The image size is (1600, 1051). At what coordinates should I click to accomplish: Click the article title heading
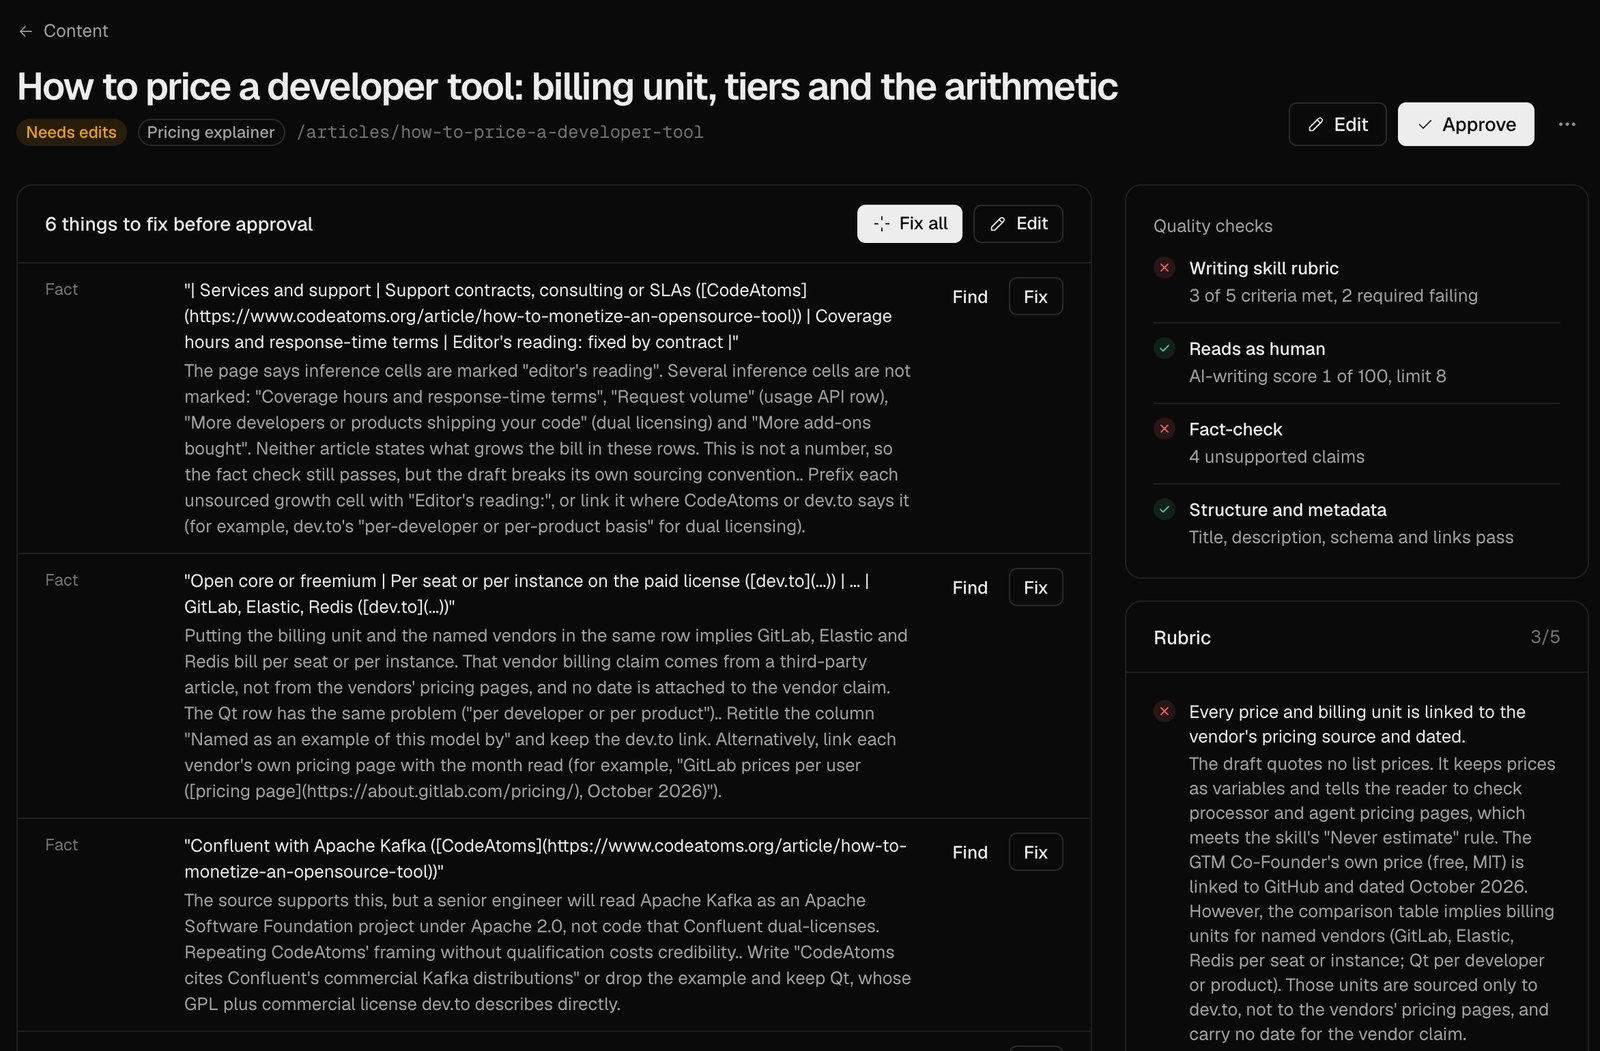click(567, 87)
